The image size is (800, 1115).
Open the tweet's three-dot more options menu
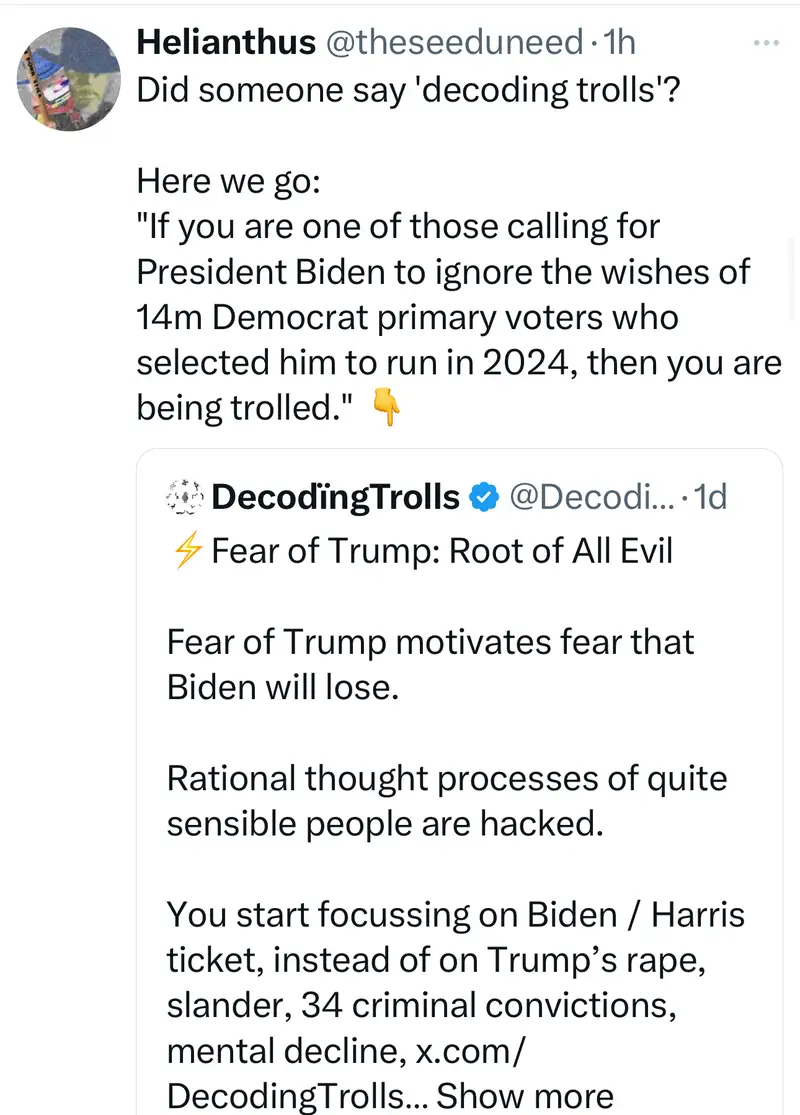(x=765, y=43)
